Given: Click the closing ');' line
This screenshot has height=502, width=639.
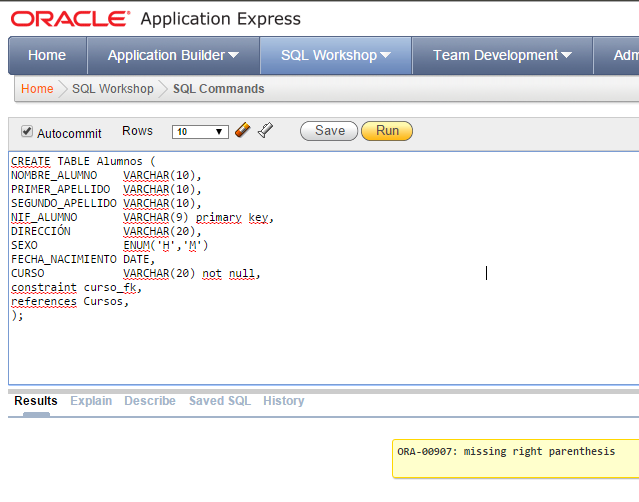Looking at the screenshot, I should tap(17, 315).
